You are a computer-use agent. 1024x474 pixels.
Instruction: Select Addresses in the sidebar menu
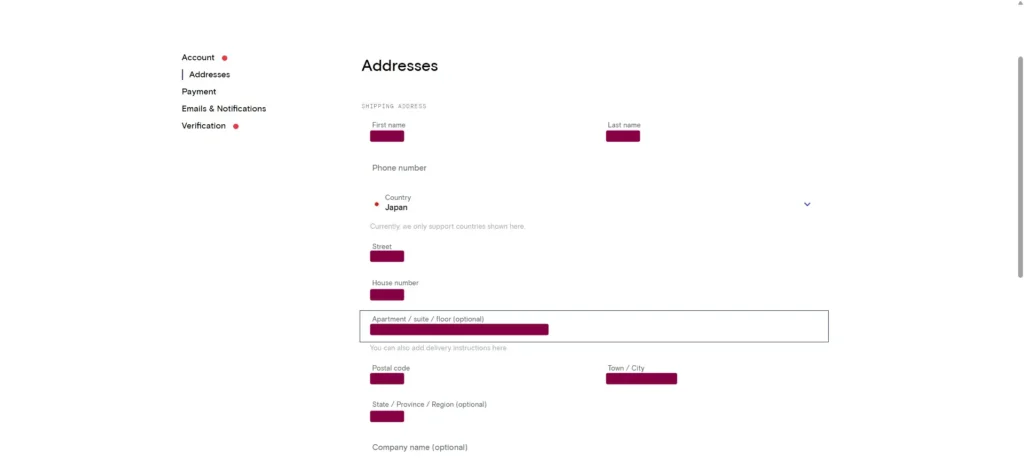point(209,75)
